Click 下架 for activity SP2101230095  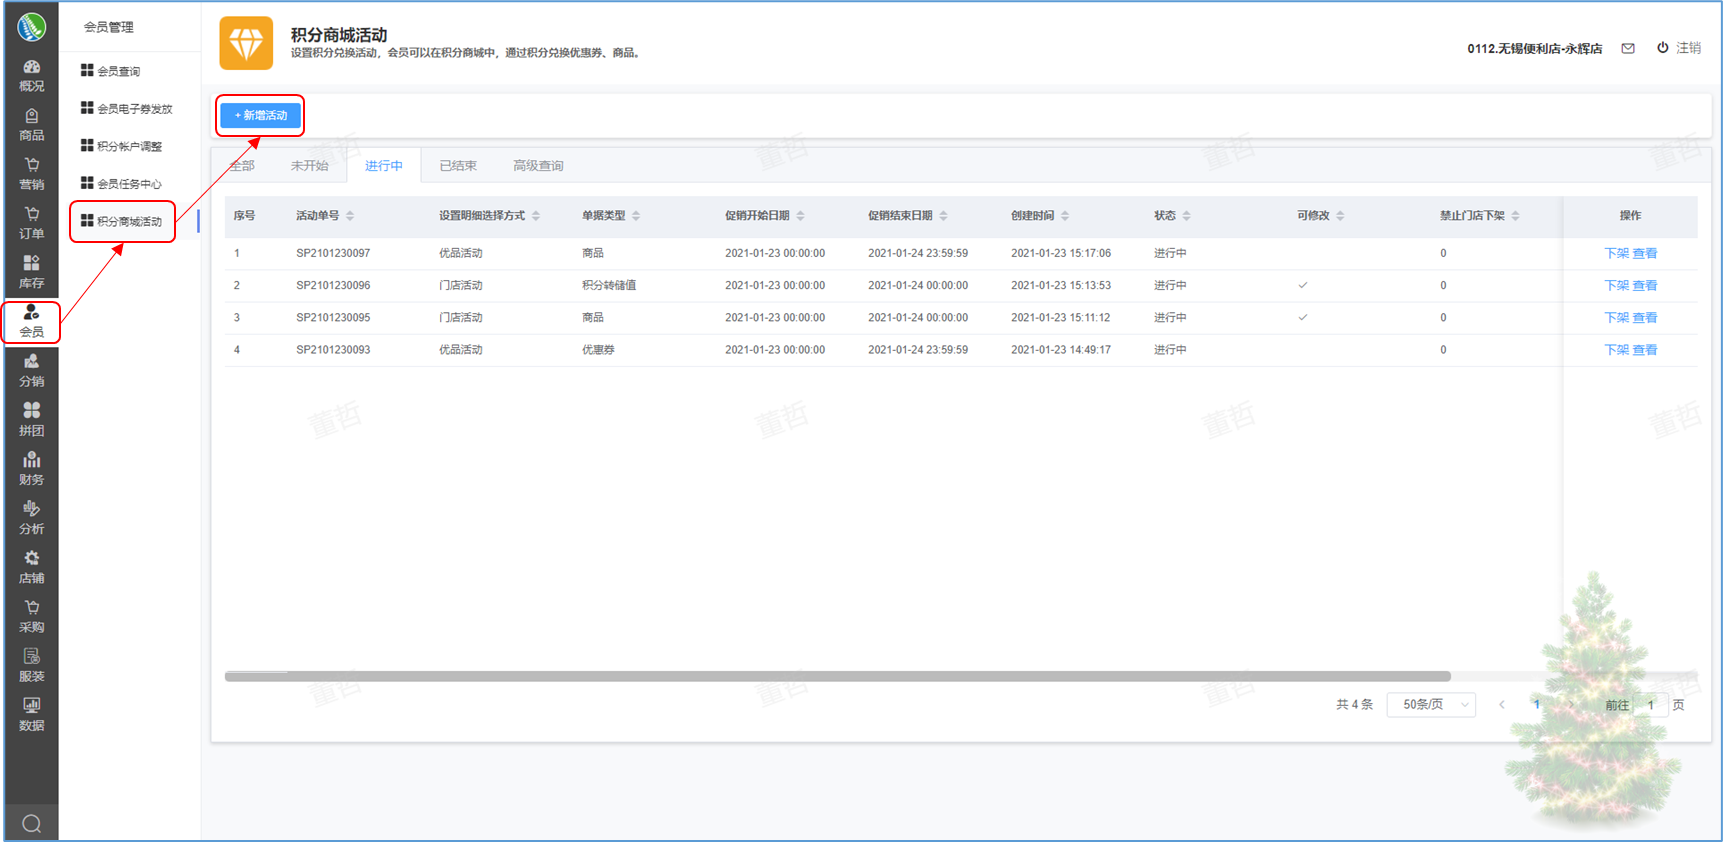coord(1616,317)
